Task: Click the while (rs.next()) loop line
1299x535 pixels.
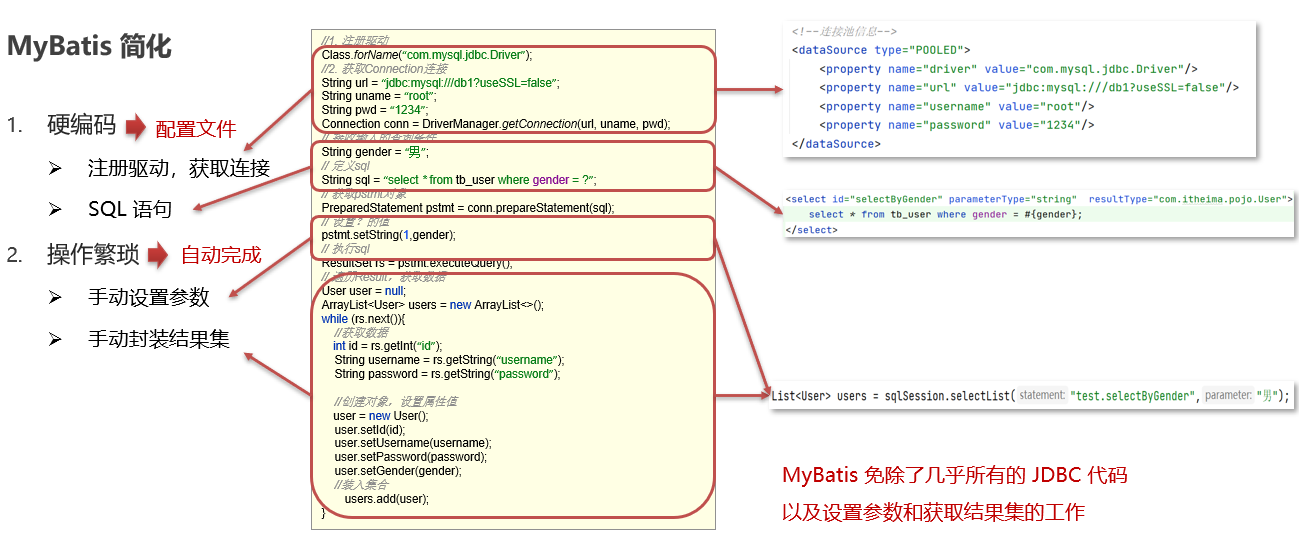Action: [363, 318]
